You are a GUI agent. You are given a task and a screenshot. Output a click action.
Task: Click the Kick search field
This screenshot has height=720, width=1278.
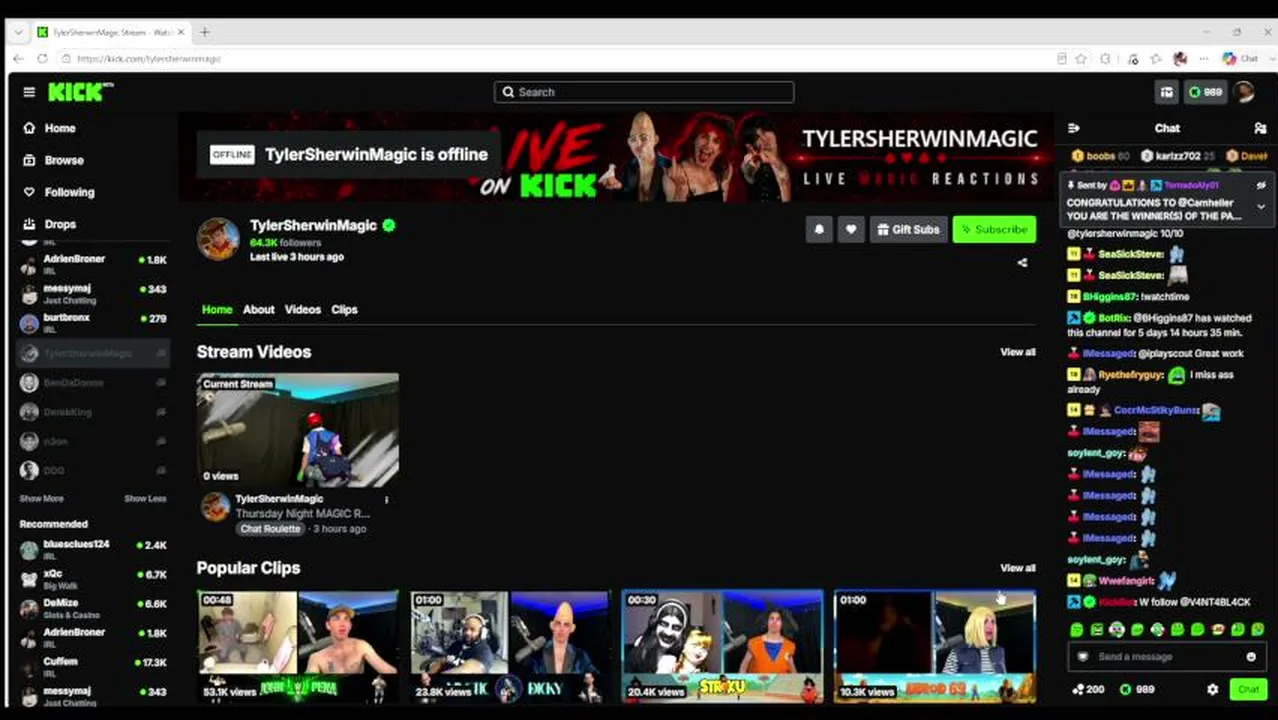click(644, 92)
